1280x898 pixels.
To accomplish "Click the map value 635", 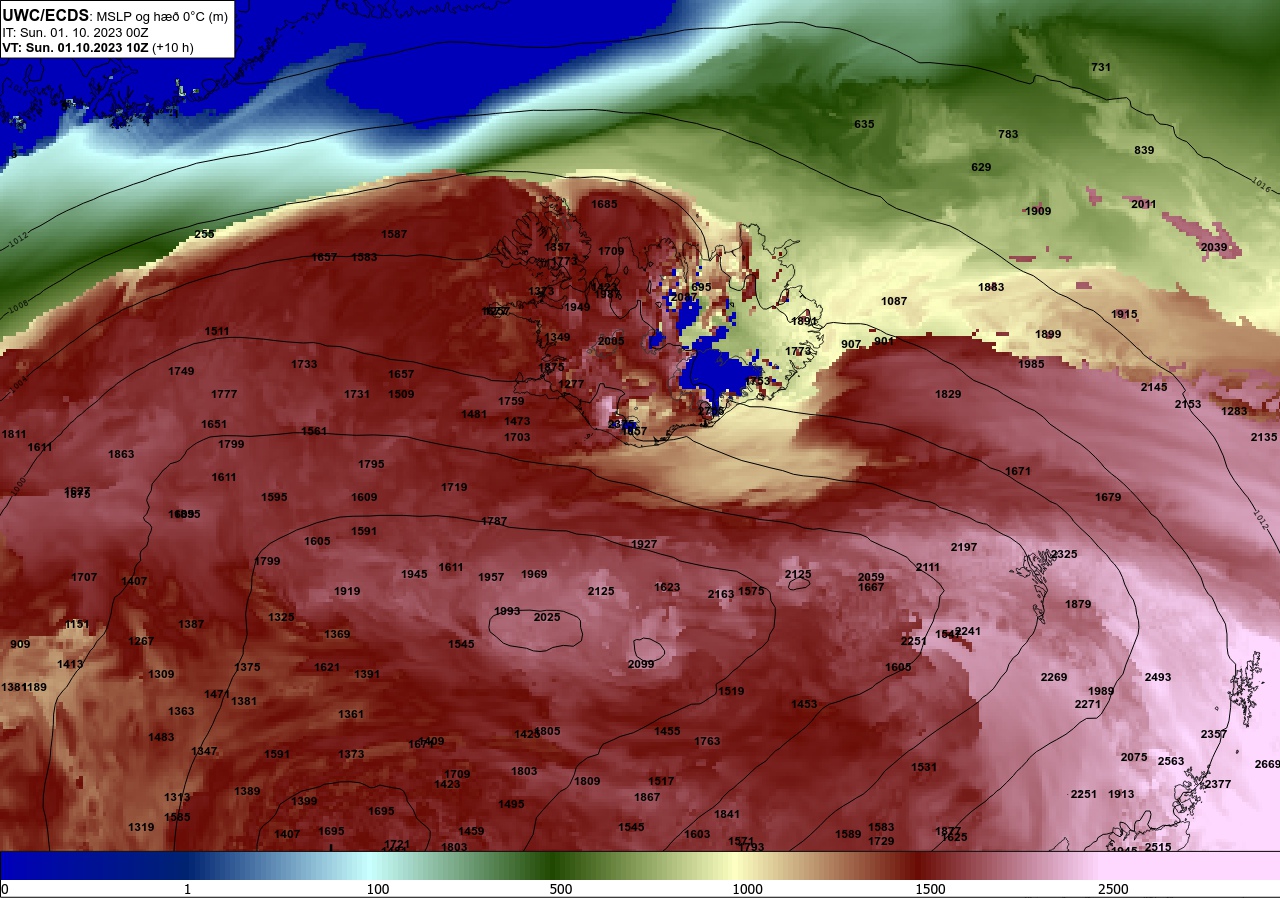I will point(864,124).
